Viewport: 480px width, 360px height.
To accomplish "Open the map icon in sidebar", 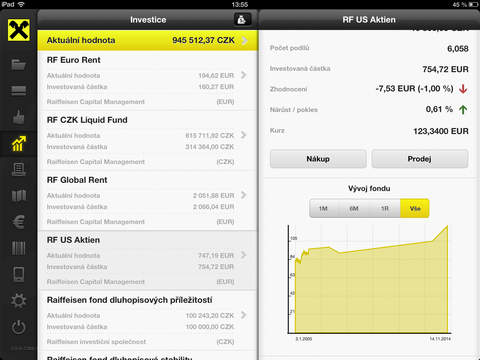I will coord(18,196).
